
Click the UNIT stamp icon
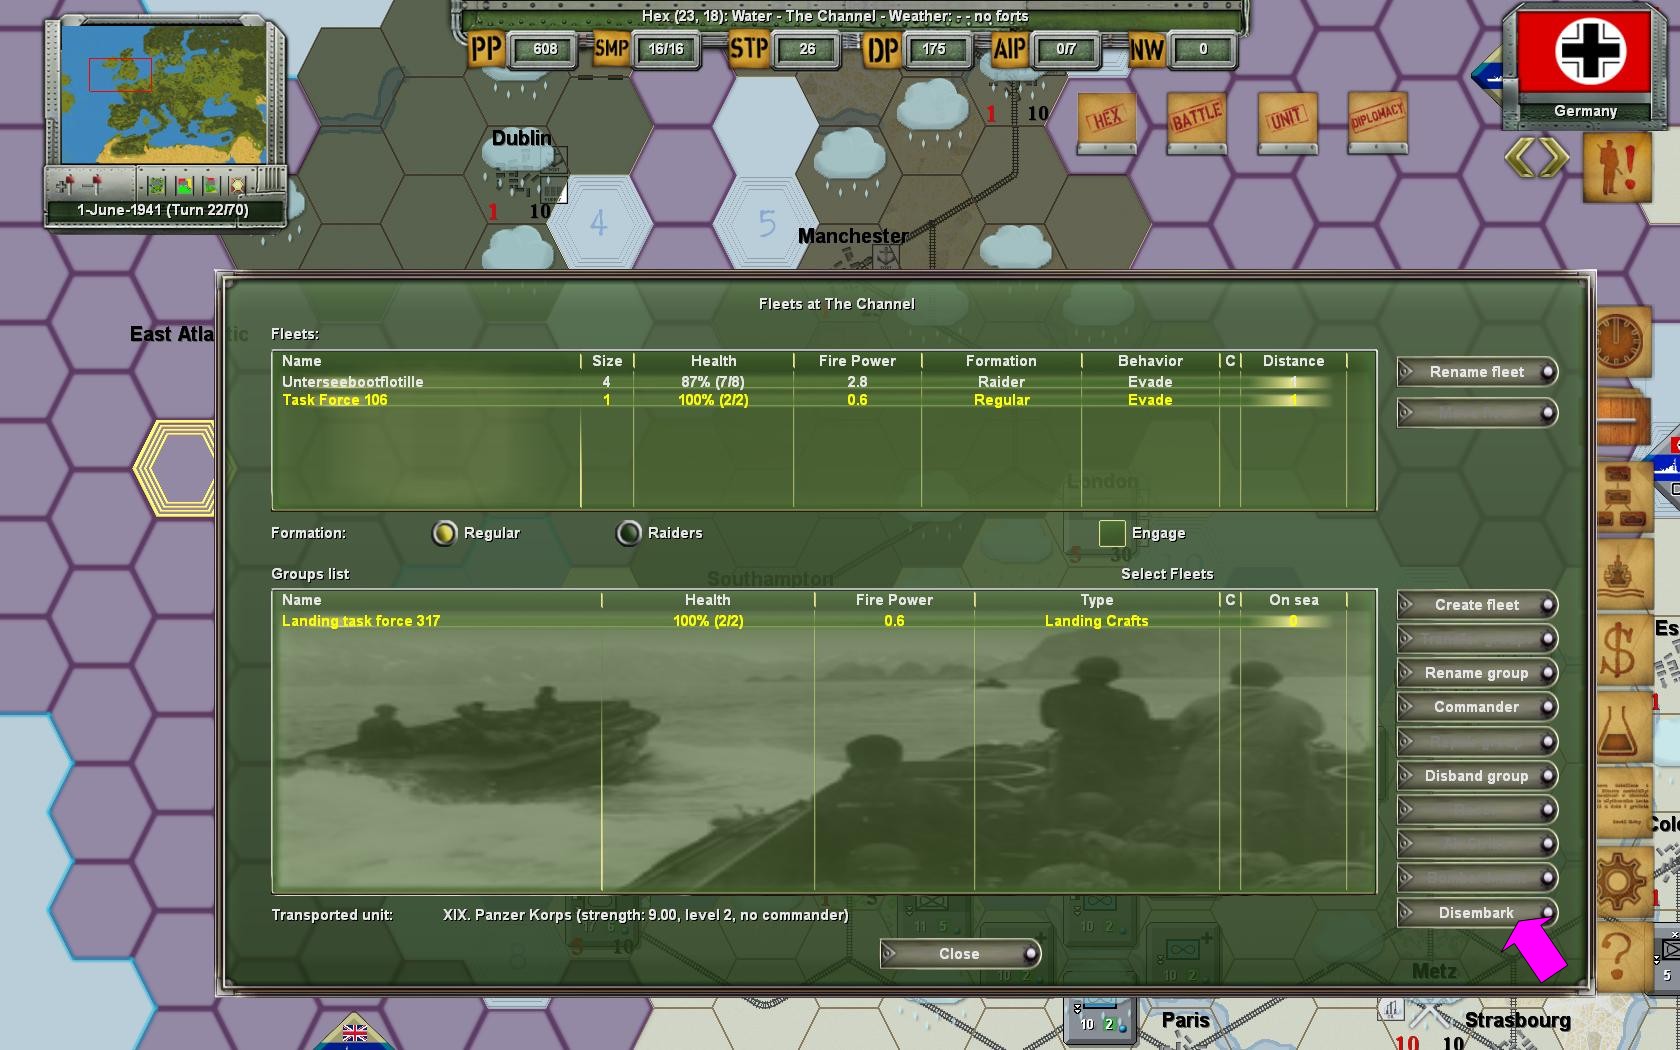[1287, 122]
